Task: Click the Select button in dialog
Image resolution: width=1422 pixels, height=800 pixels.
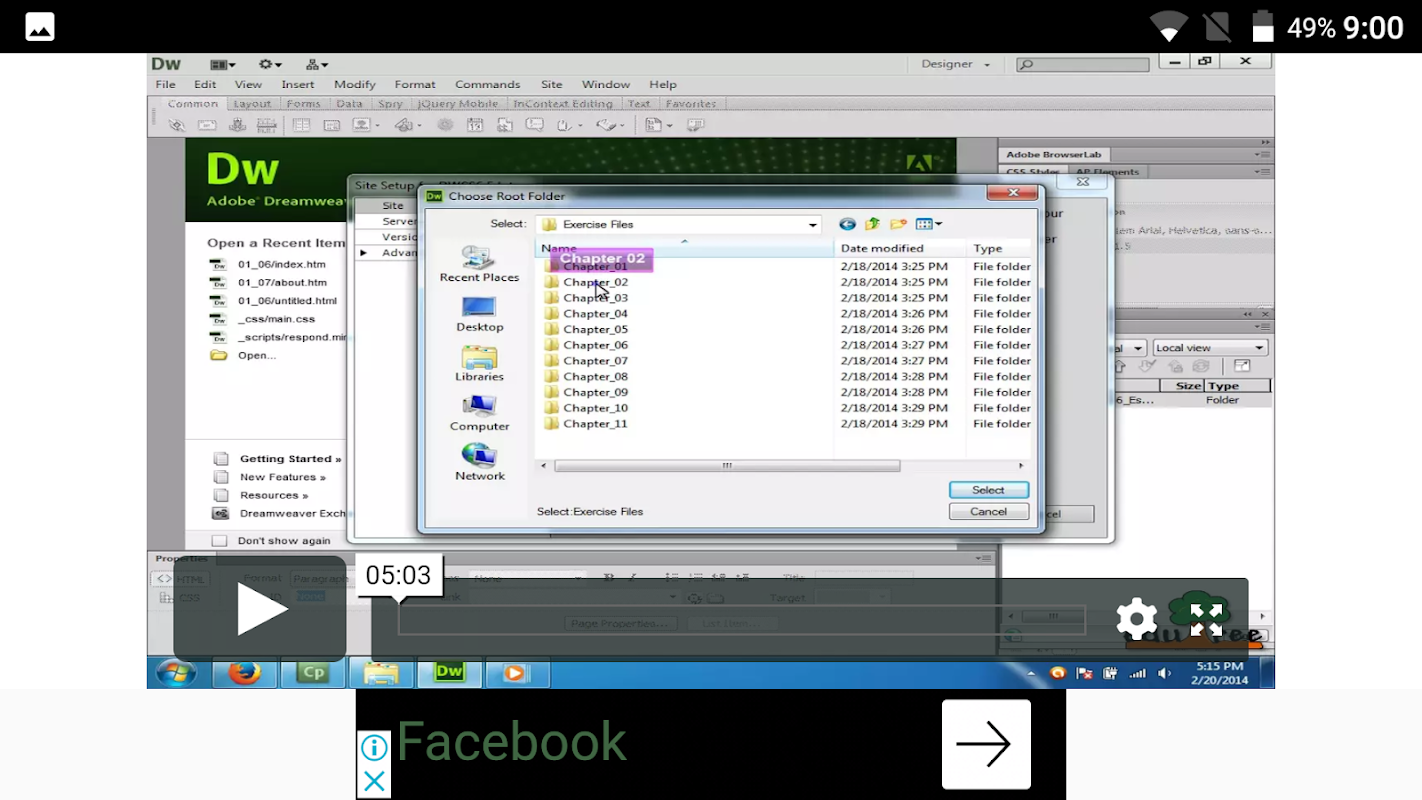Action: (x=988, y=490)
